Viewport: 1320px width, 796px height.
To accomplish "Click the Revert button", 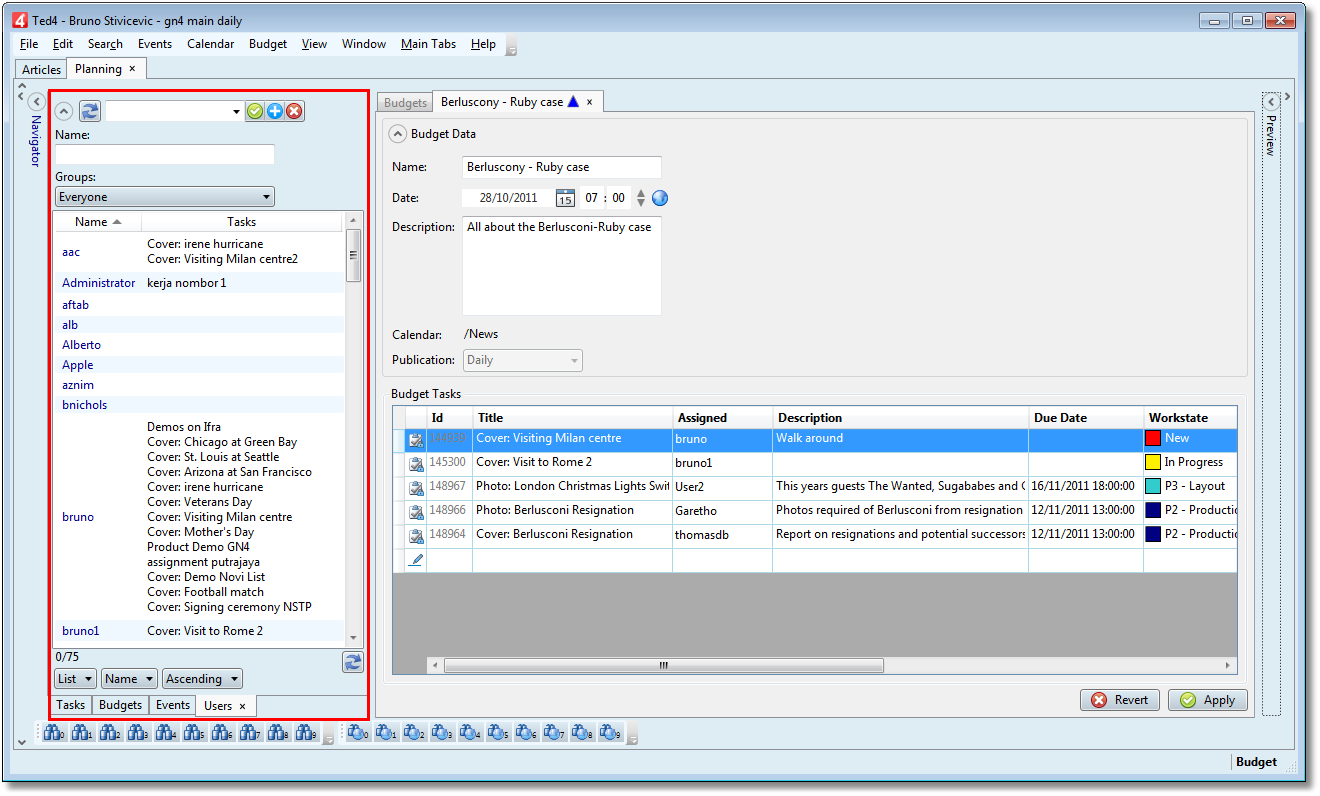I will point(1120,700).
